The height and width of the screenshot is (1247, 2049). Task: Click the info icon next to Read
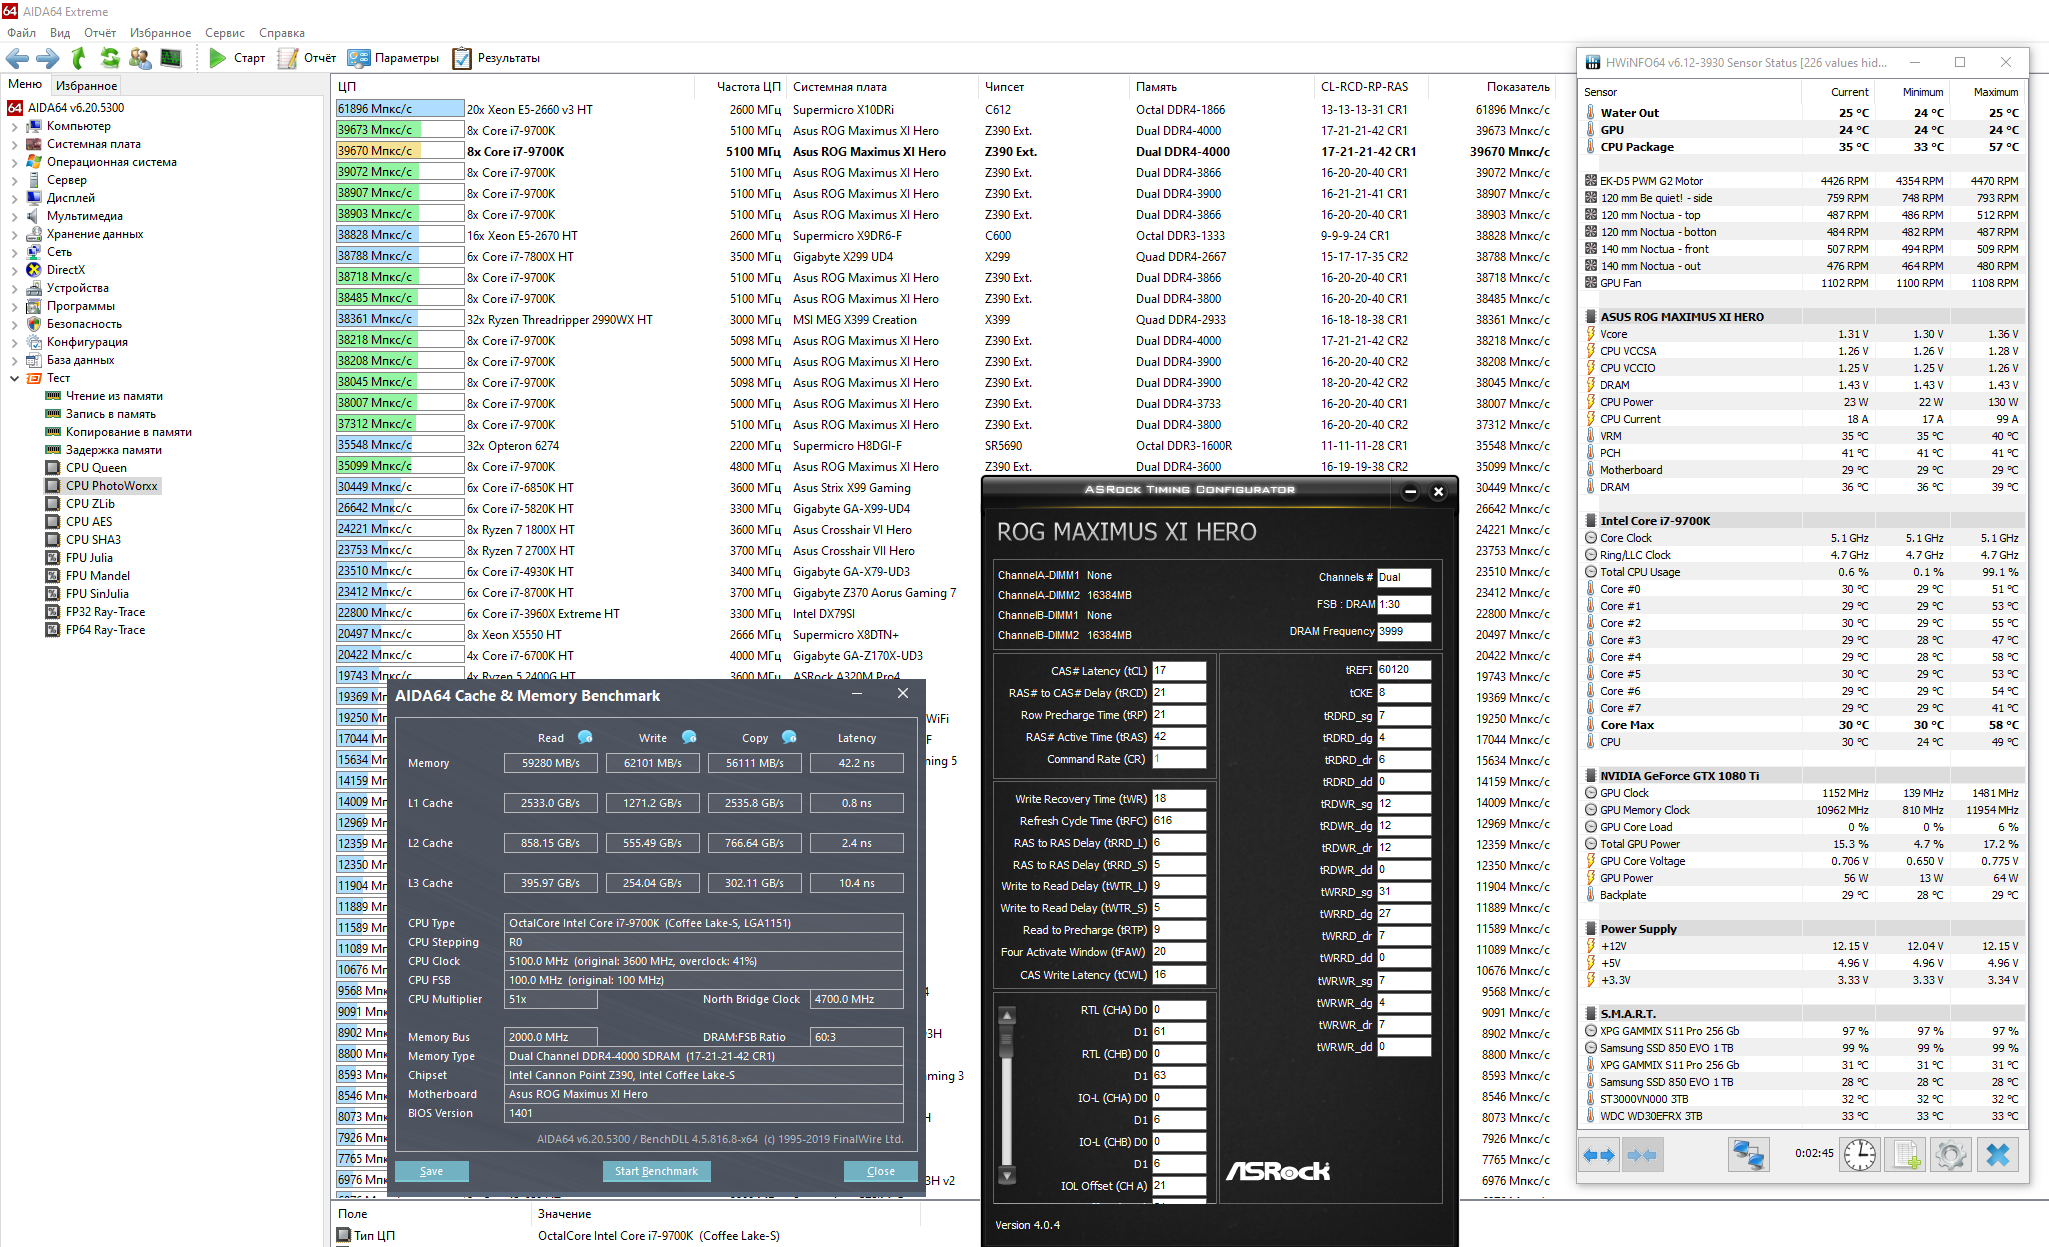pos(585,737)
